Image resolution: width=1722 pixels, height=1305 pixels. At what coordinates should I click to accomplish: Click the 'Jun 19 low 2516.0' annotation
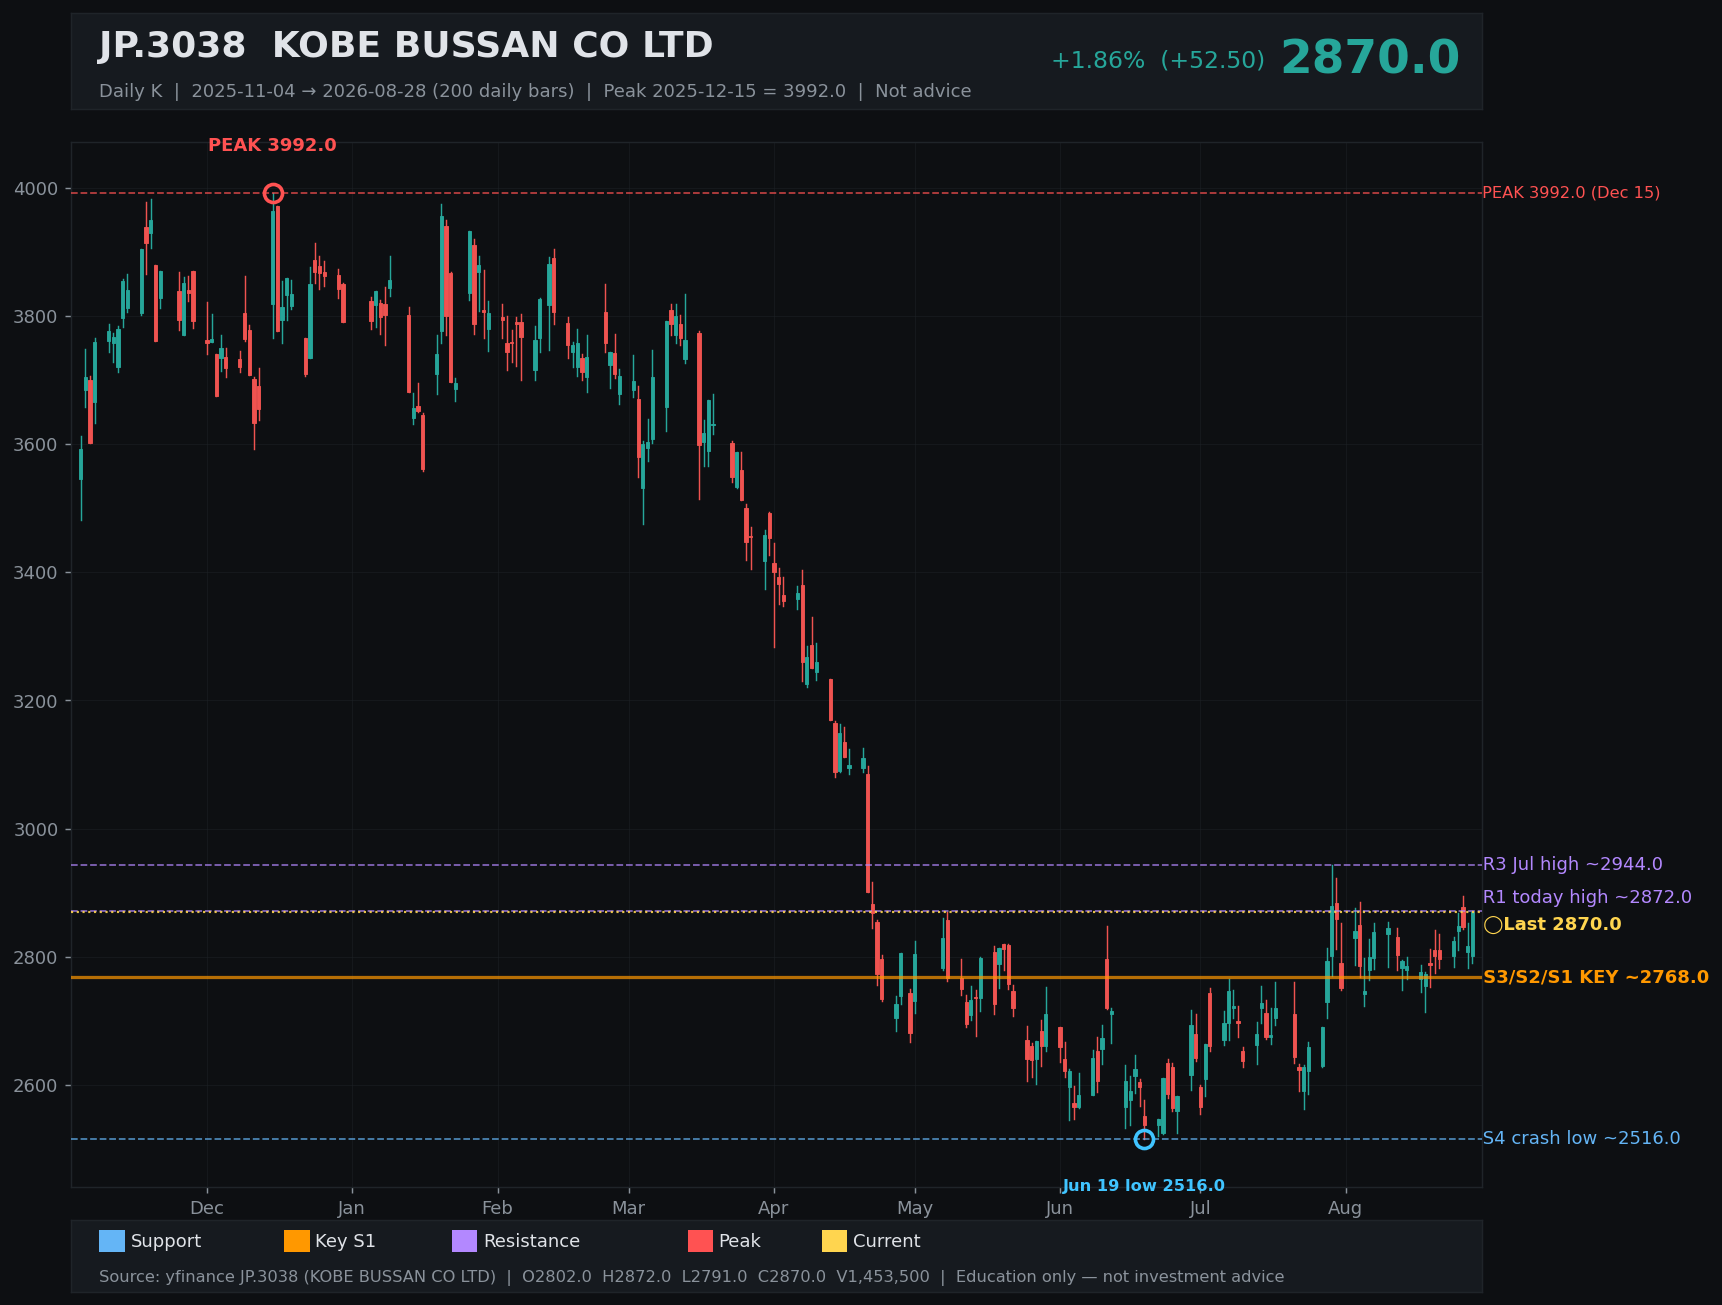click(x=1143, y=1186)
